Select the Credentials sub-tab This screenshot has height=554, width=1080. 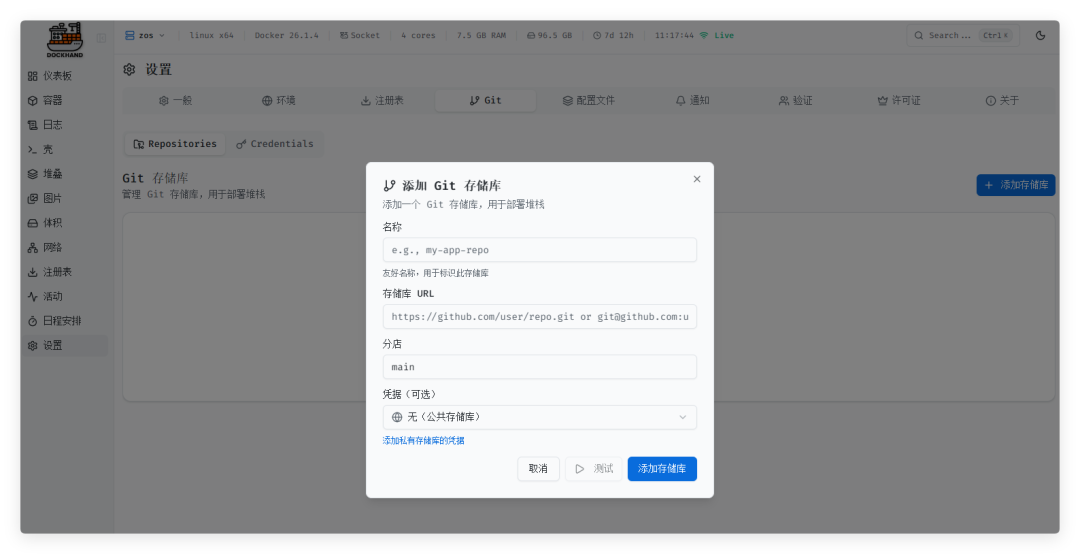coord(275,144)
